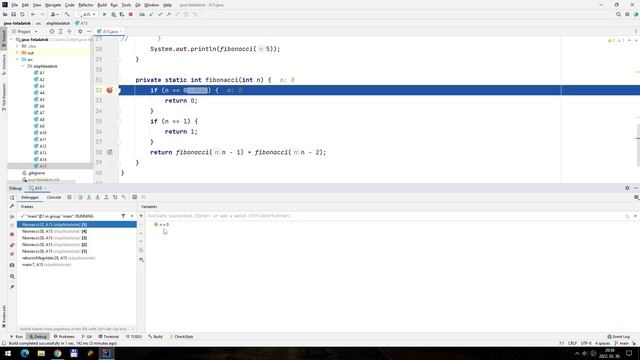Click the green Run button in toolbar
Screen dimensions: 640x360
[104, 14]
